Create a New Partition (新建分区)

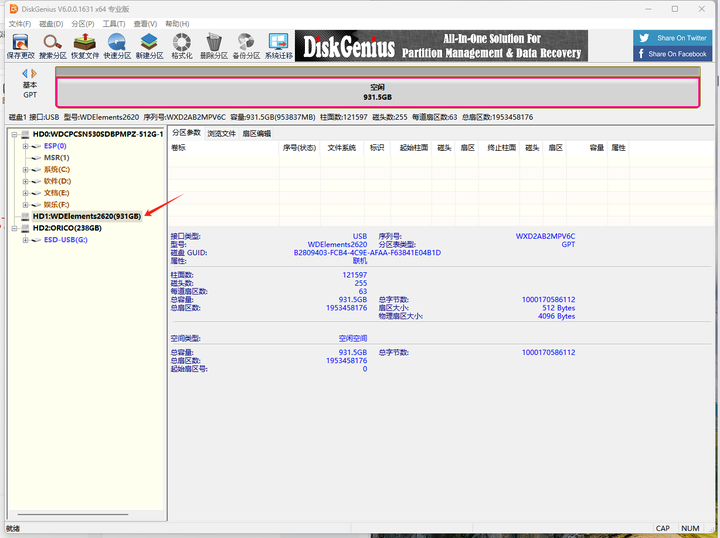(149, 46)
